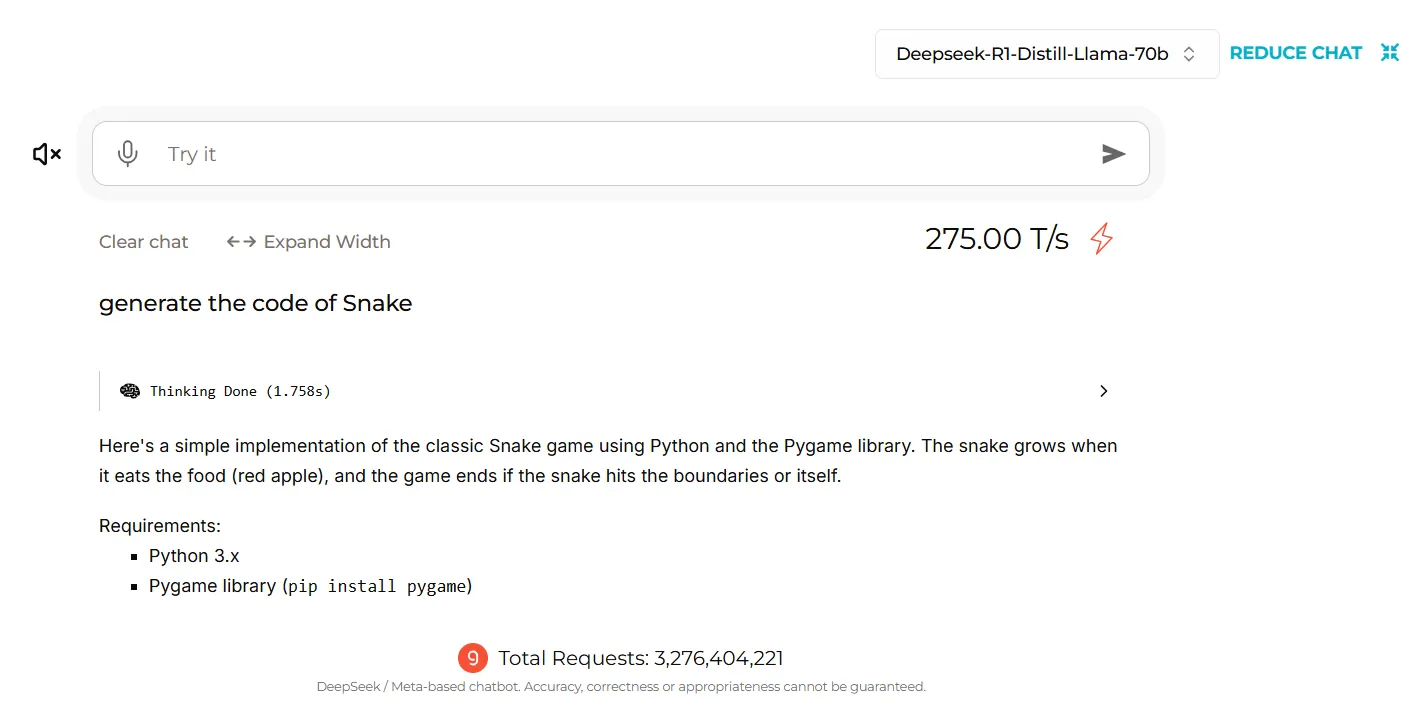This screenshot has height=725, width=1422.
Task: Click the double-arrow icon before Expand Width
Action: (241, 242)
